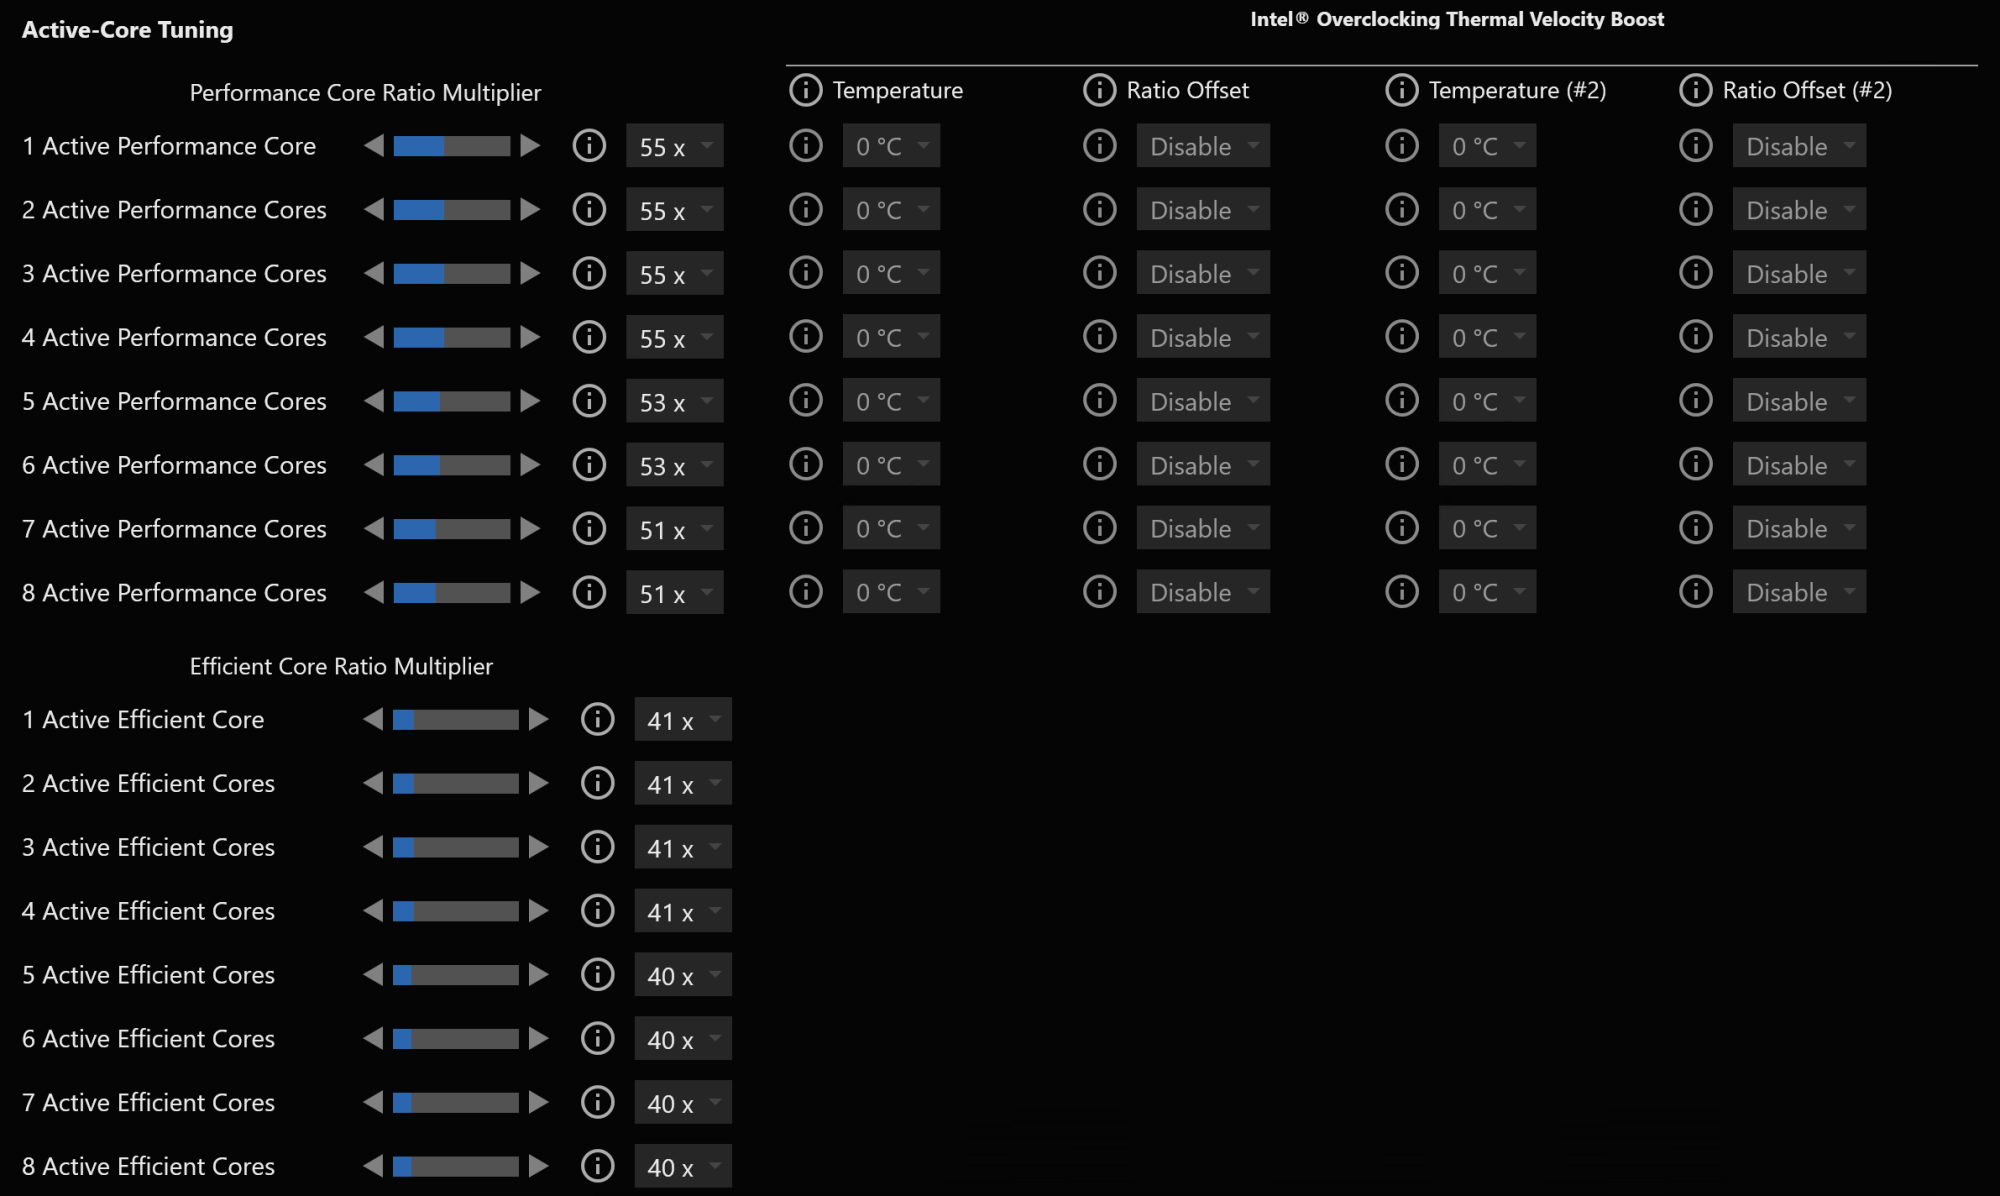Open the 40 x dropdown for 6 Active Efficient Cores

point(683,1039)
